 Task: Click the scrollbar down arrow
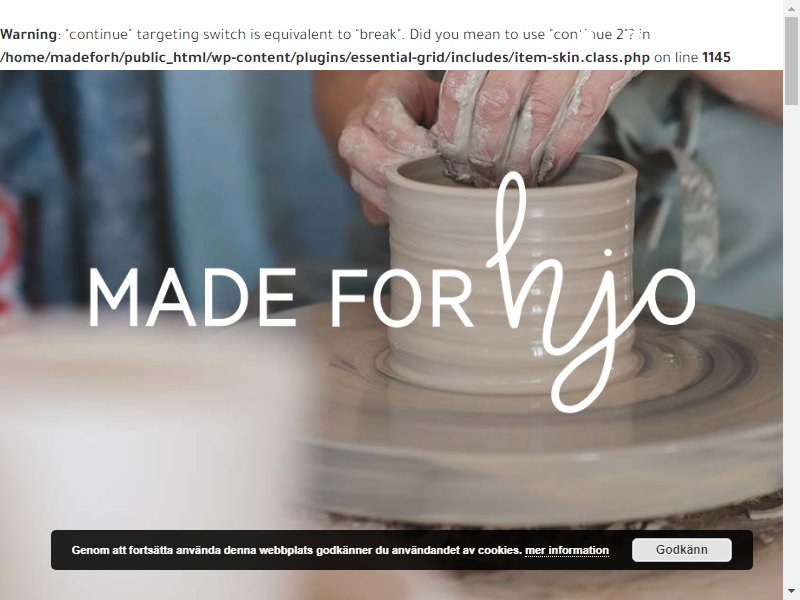[791, 592]
